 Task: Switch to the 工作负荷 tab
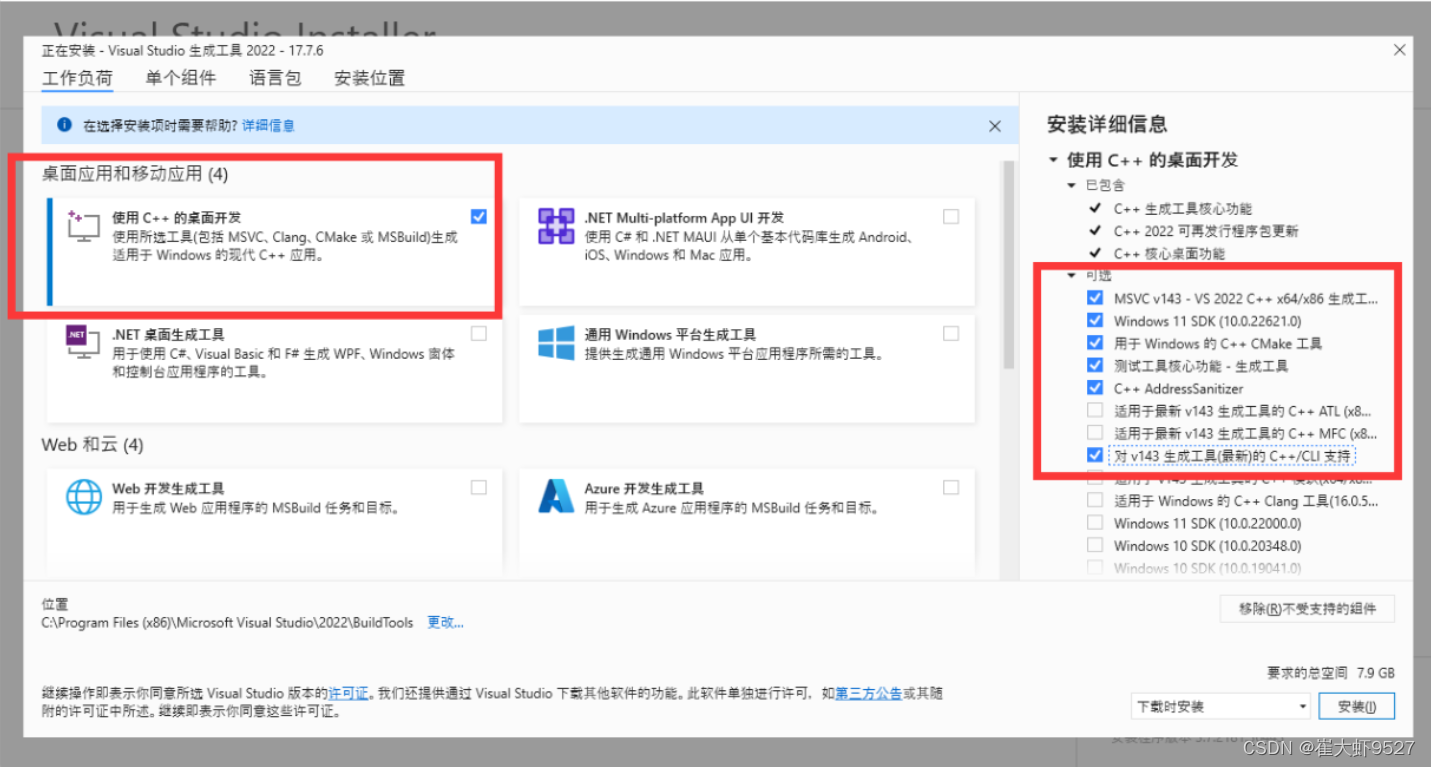[x=77, y=78]
